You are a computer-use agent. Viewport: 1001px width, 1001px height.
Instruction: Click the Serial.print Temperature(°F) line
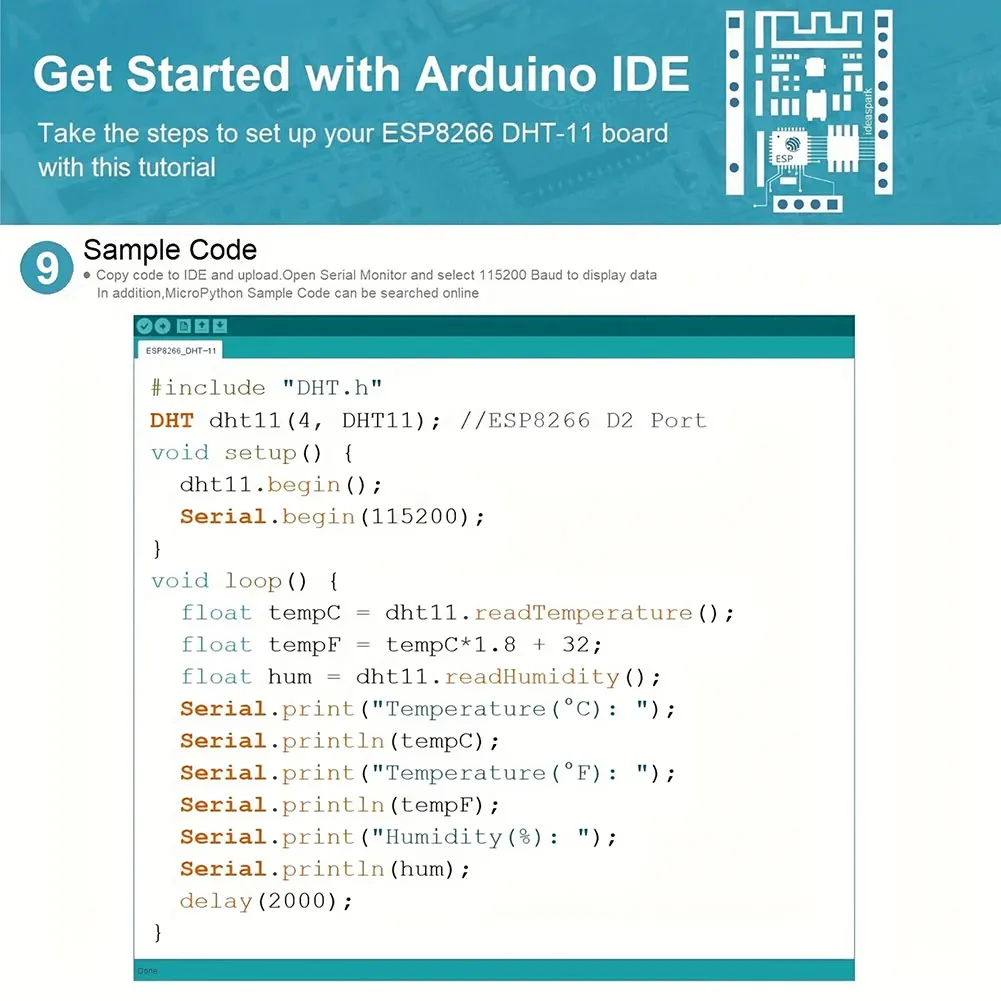[428, 773]
